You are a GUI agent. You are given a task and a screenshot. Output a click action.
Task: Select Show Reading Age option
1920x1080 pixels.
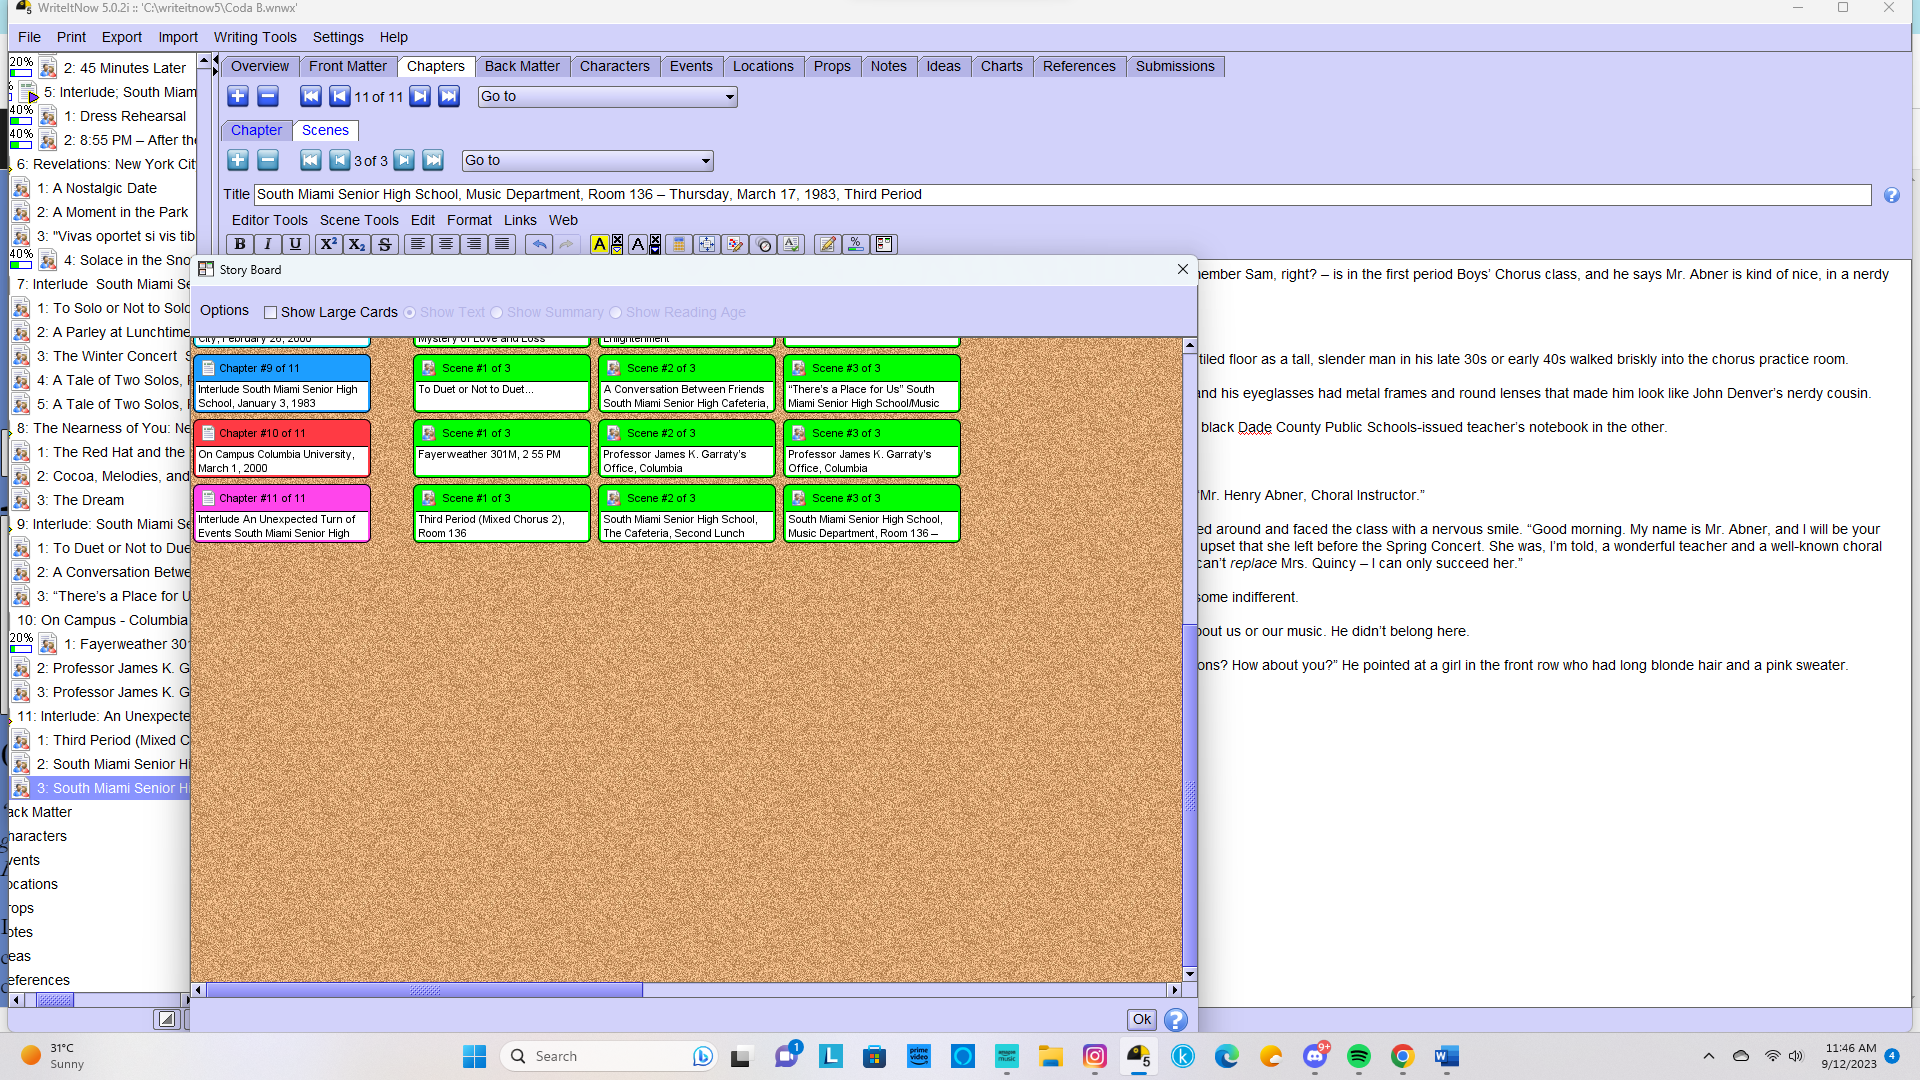[616, 312]
